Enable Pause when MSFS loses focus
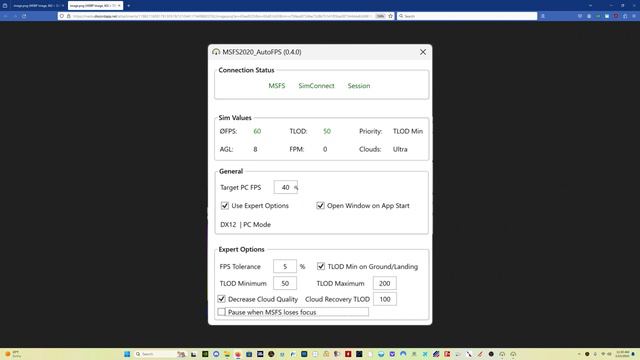640x360 pixels. click(x=222, y=312)
